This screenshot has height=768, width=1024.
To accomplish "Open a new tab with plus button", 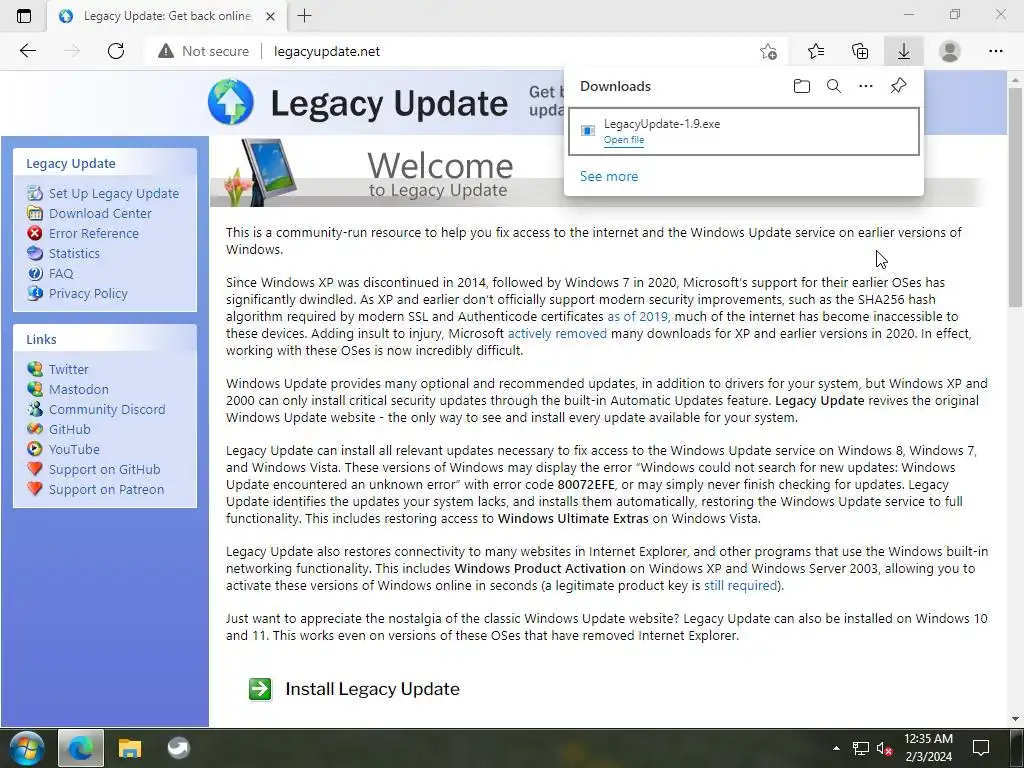I will coord(304,16).
